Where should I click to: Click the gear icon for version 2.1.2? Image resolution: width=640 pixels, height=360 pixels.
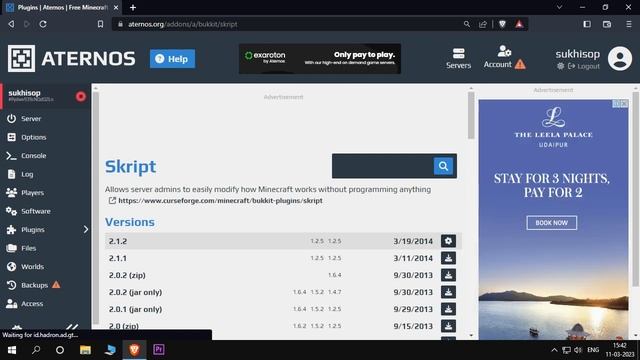click(448, 241)
